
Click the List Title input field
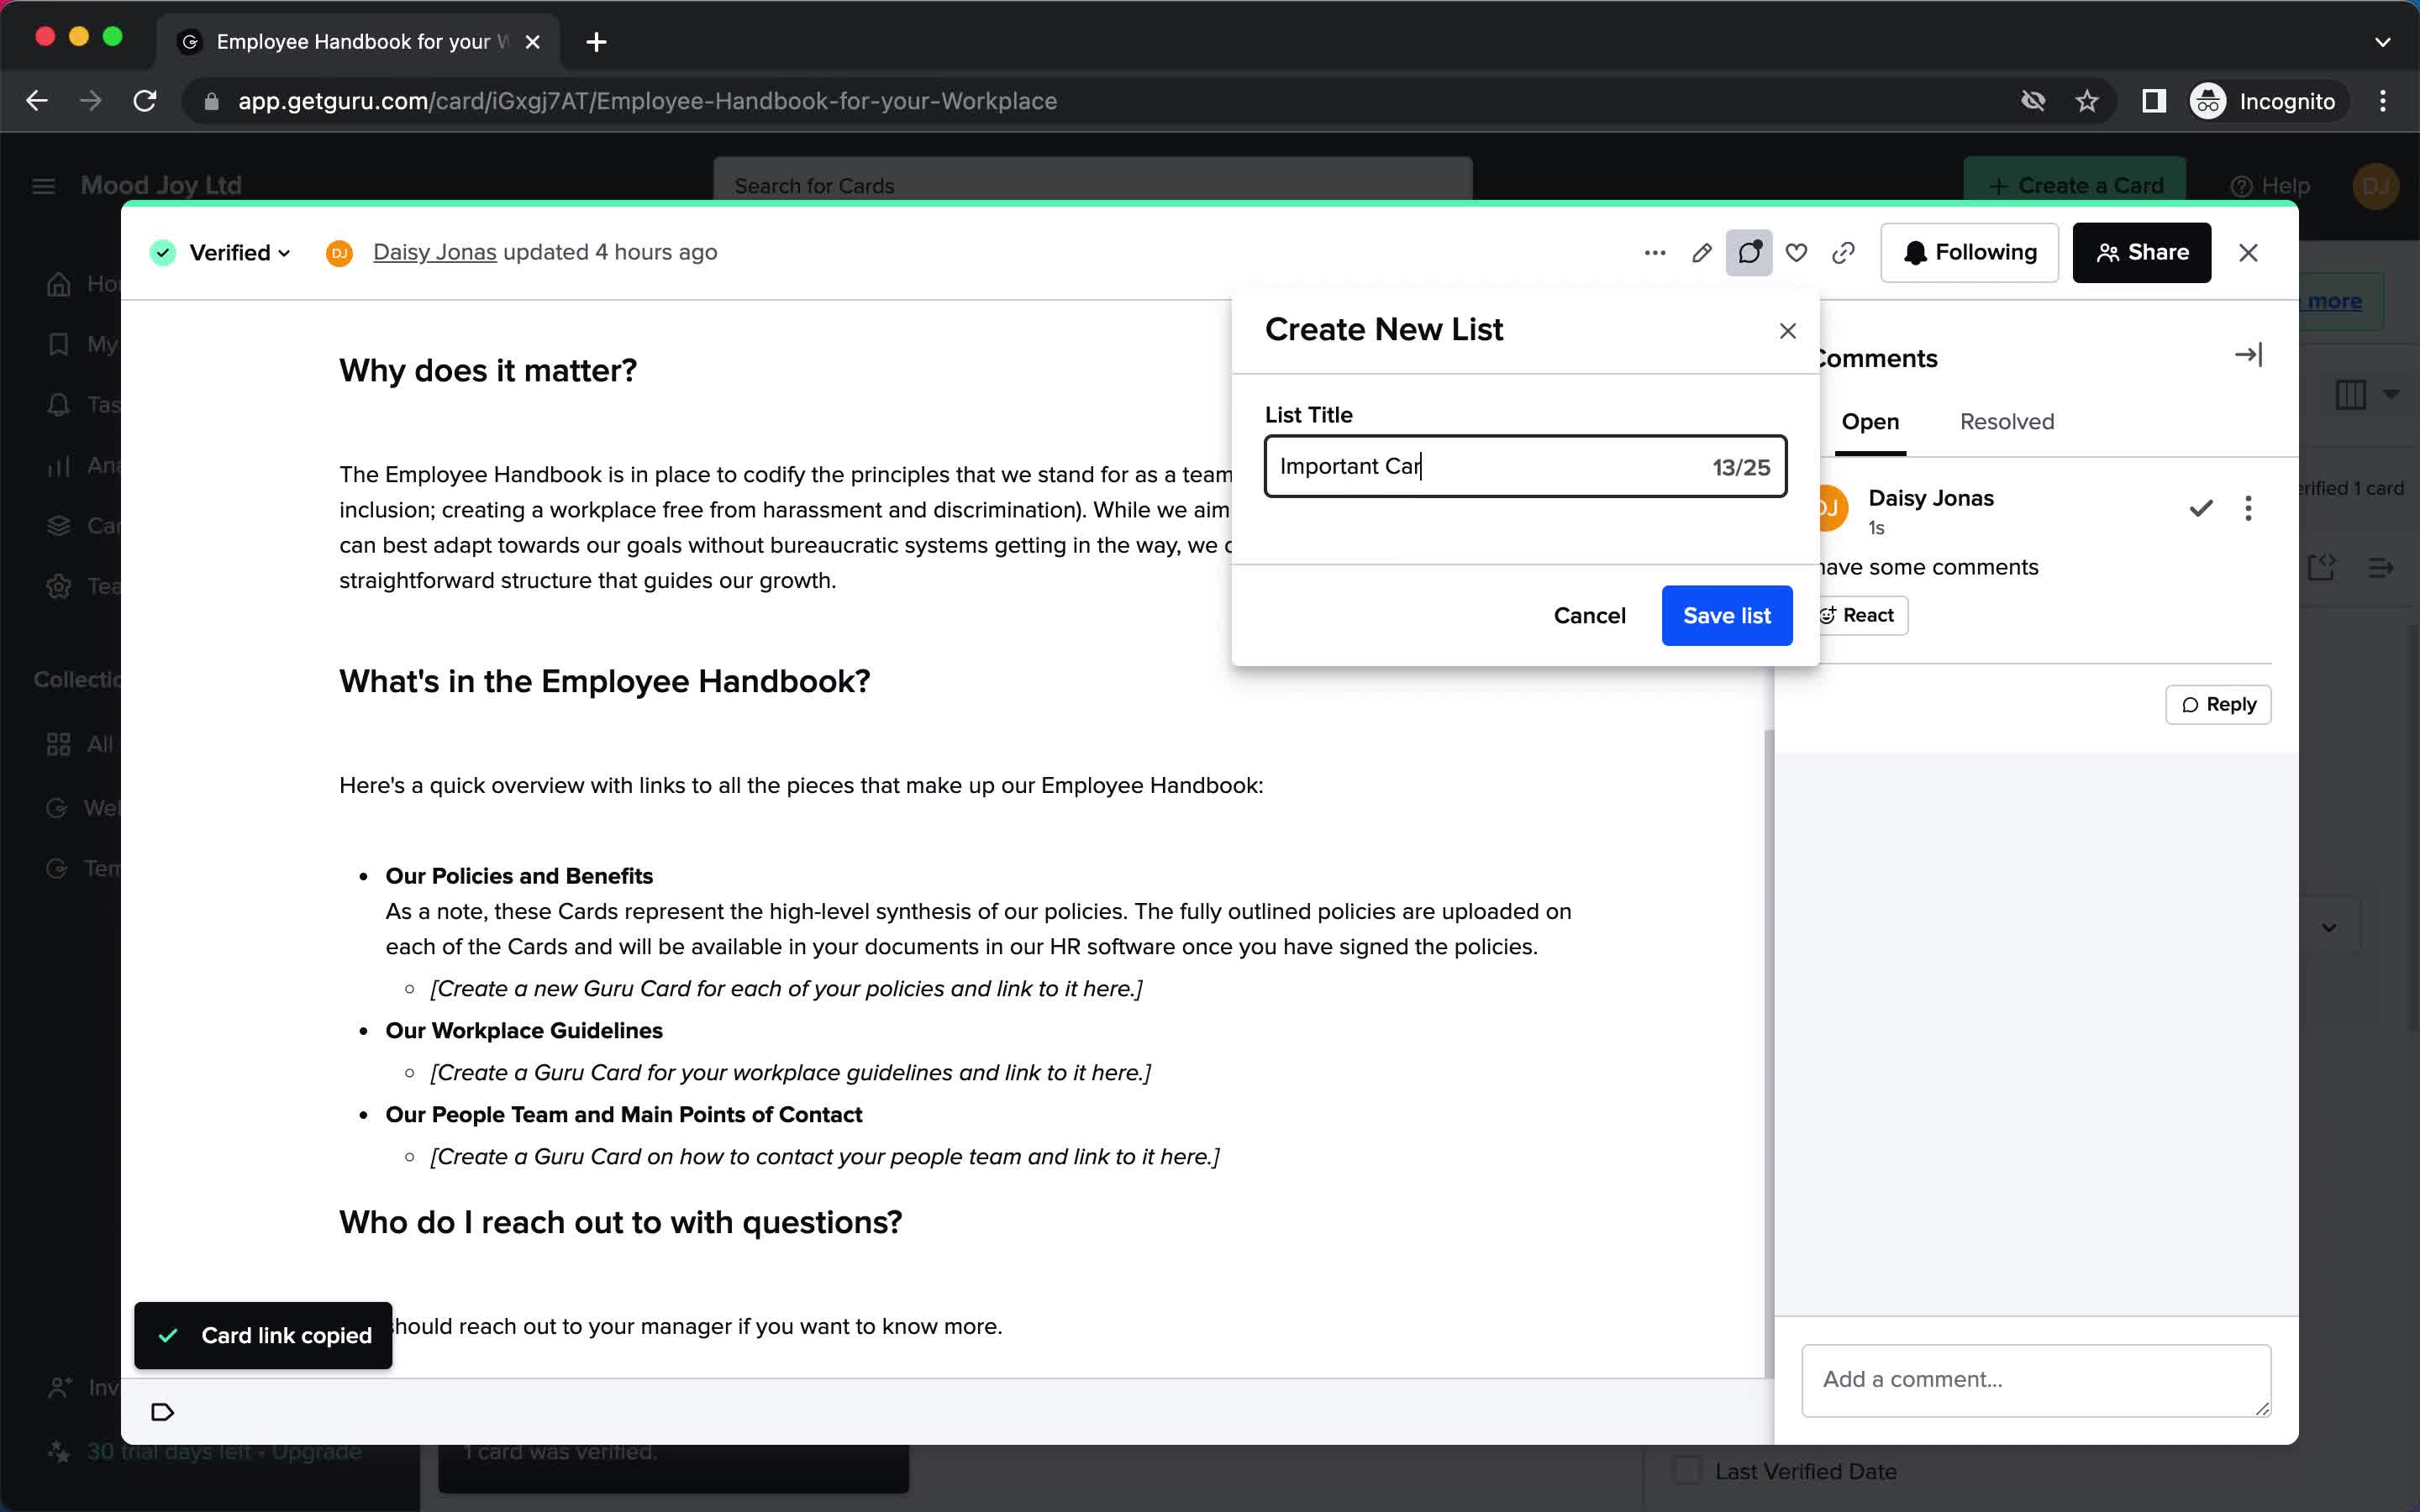click(1525, 467)
